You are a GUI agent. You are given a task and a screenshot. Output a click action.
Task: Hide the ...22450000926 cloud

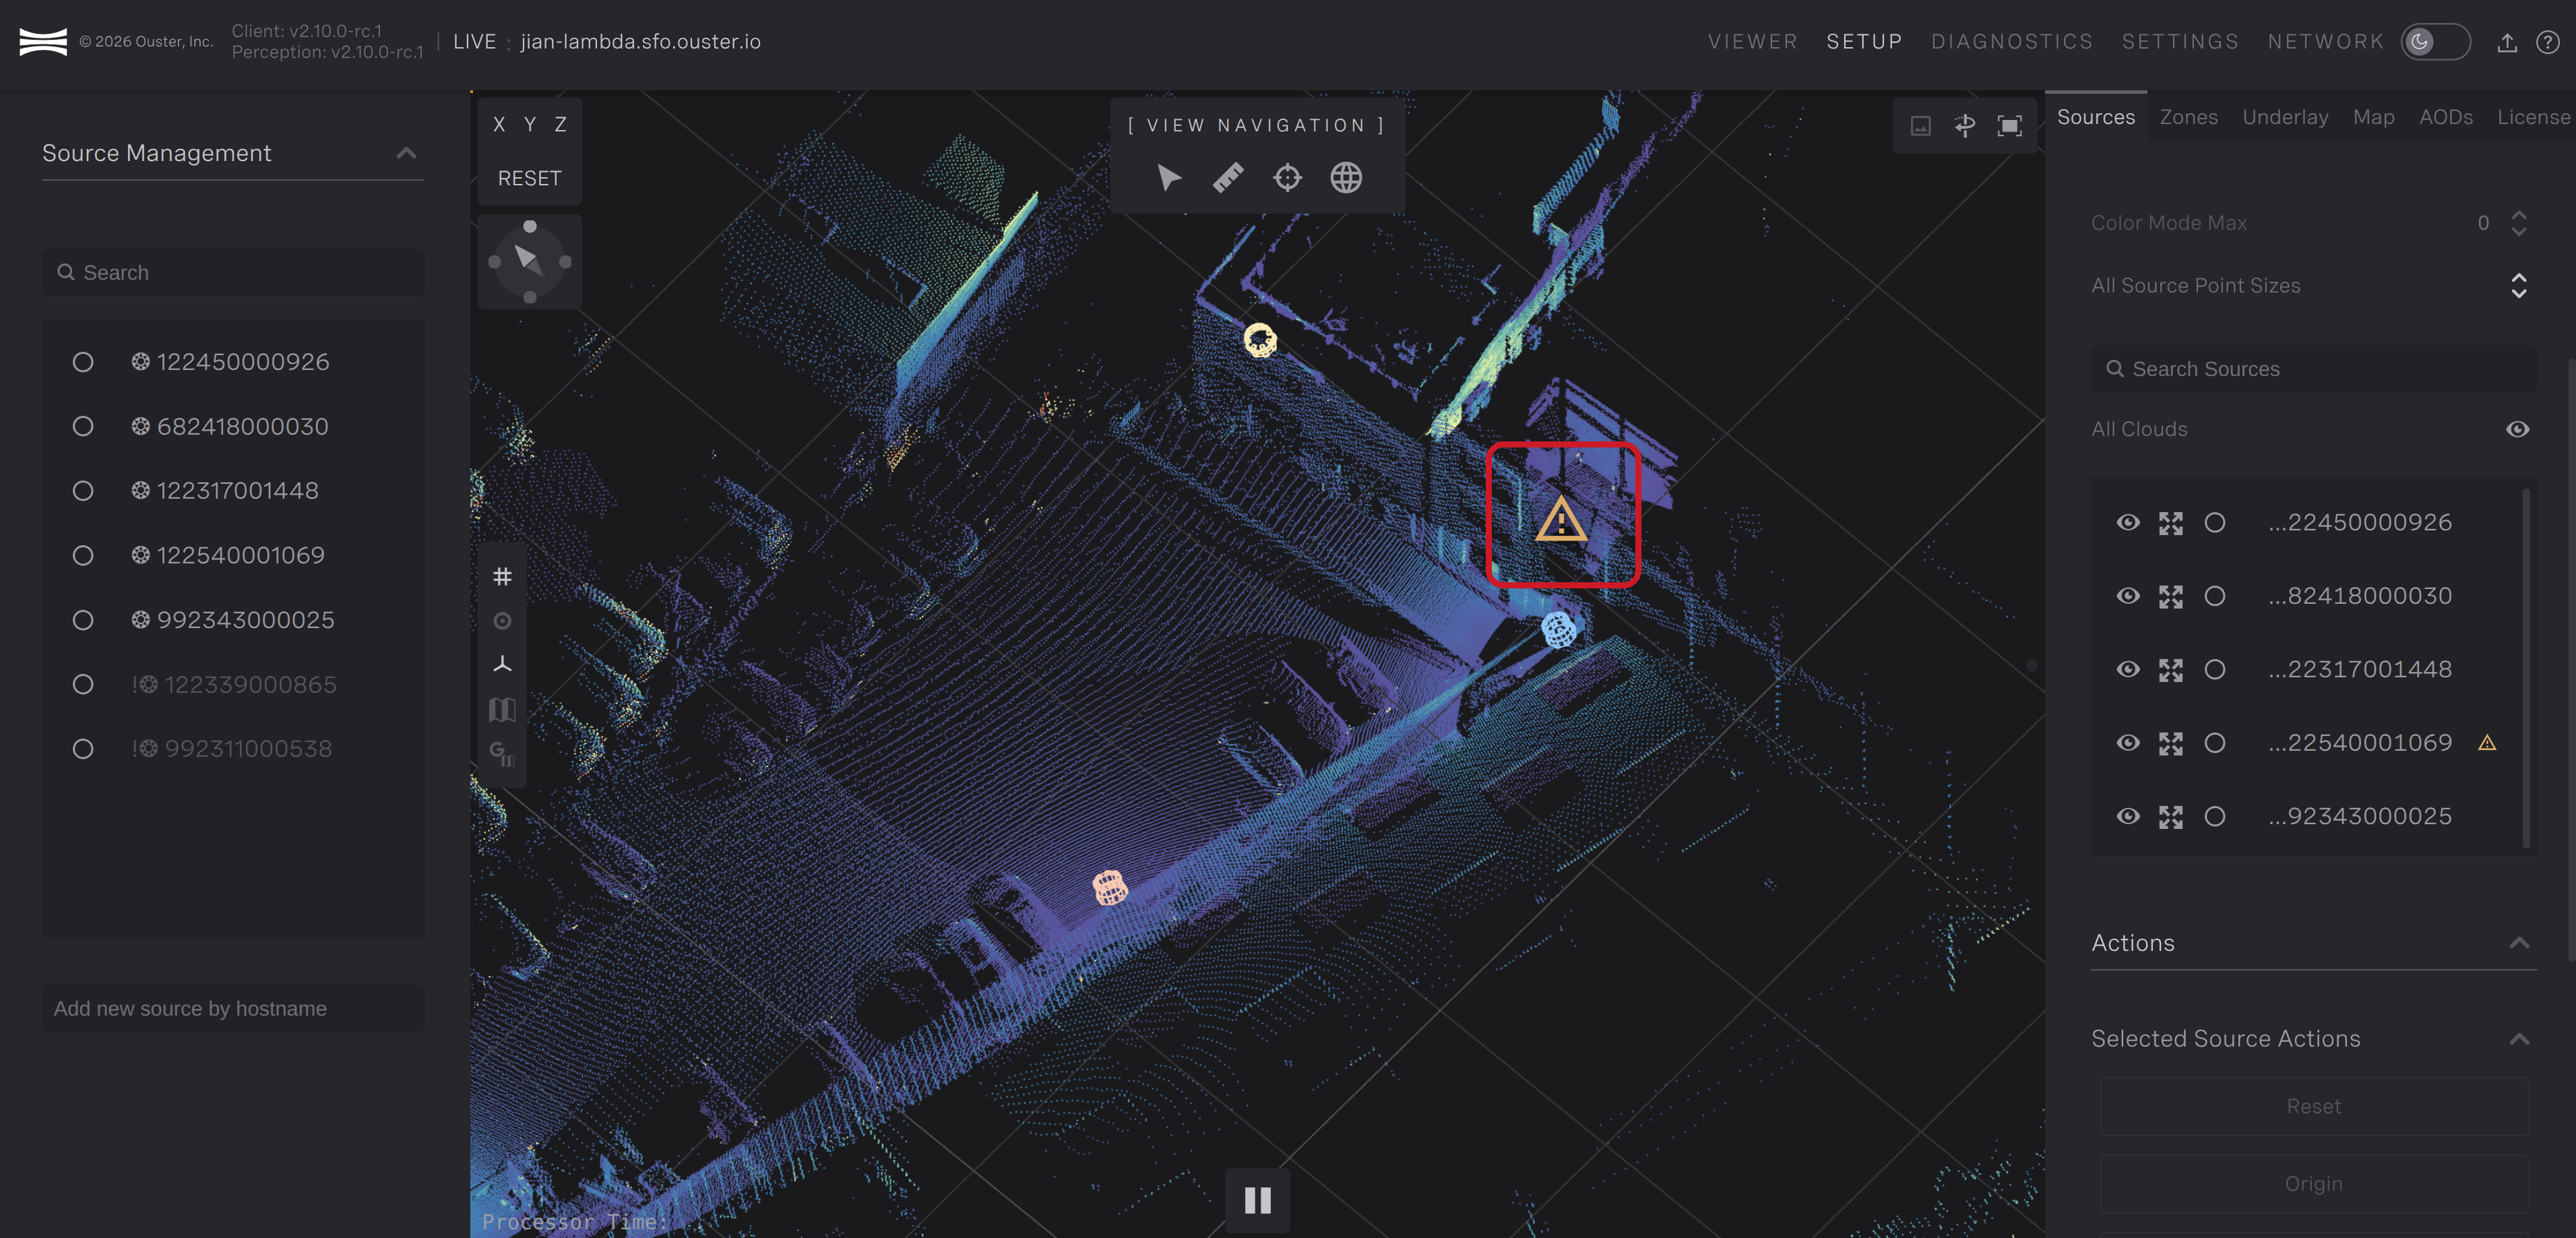pyautogui.click(x=2128, y=523)
